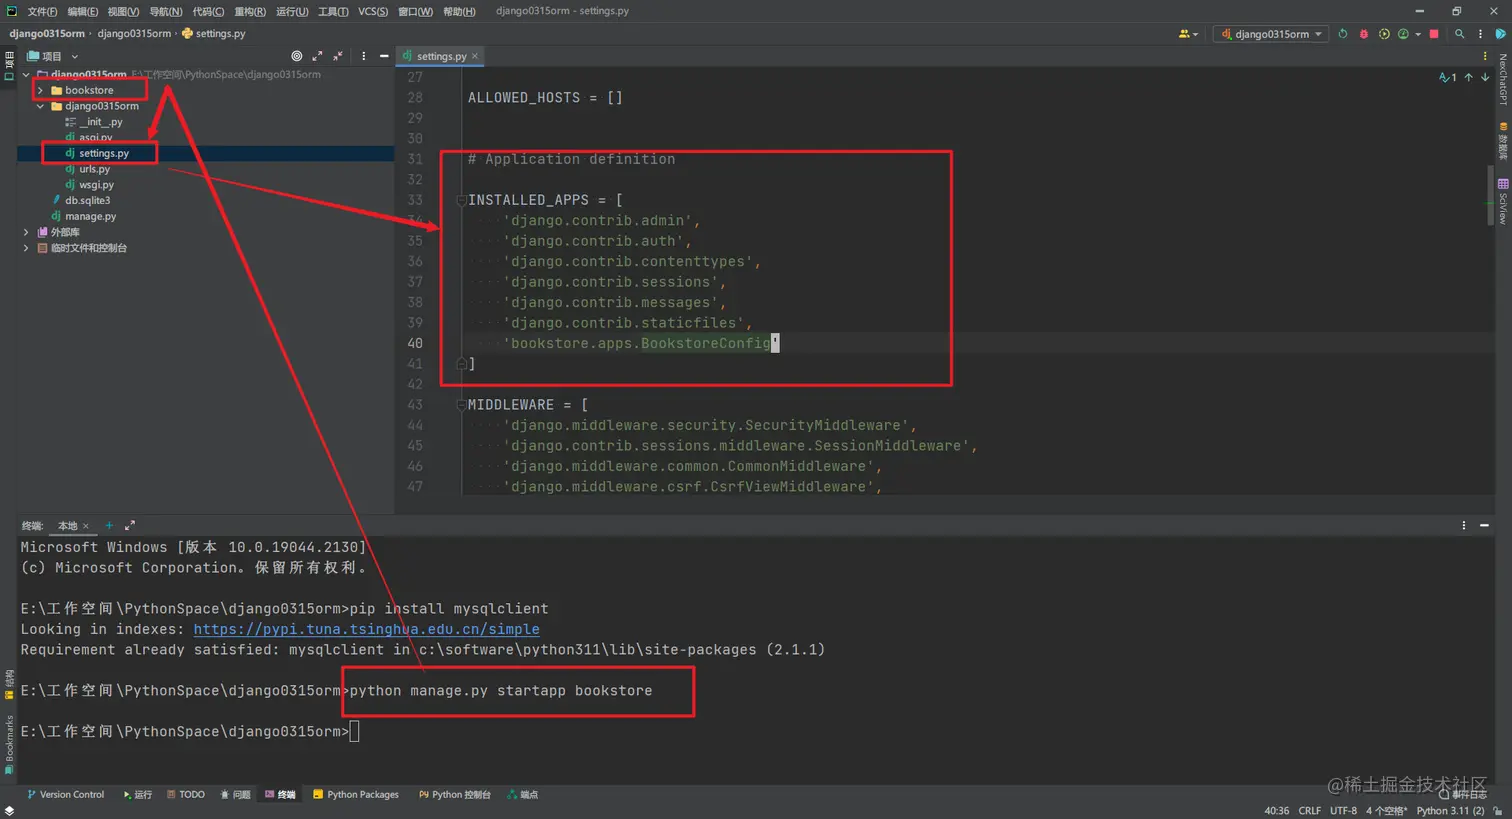Close the local terminal tab
1512x819 pixels.
pyautogui.click(x=86, y=526)
